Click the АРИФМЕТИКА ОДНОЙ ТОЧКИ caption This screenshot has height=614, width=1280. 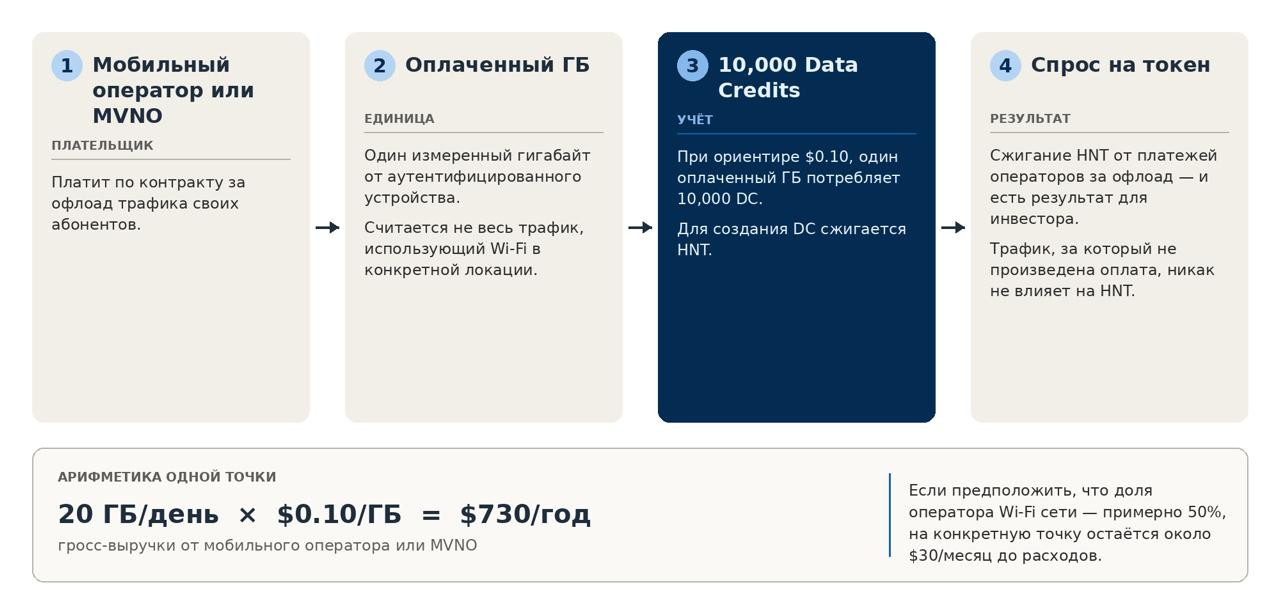click(167, 477)
